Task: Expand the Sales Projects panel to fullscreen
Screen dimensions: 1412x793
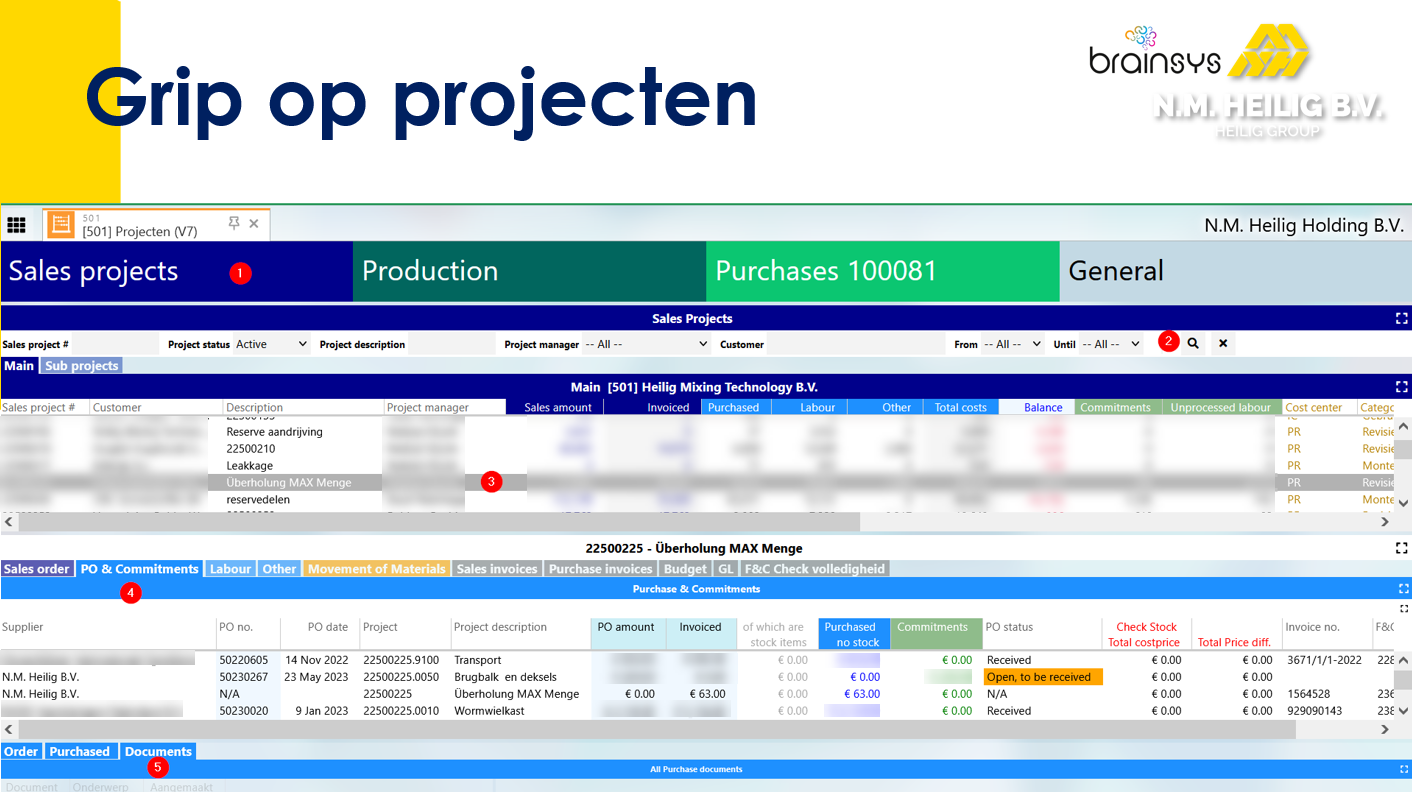Action: 1400,318
